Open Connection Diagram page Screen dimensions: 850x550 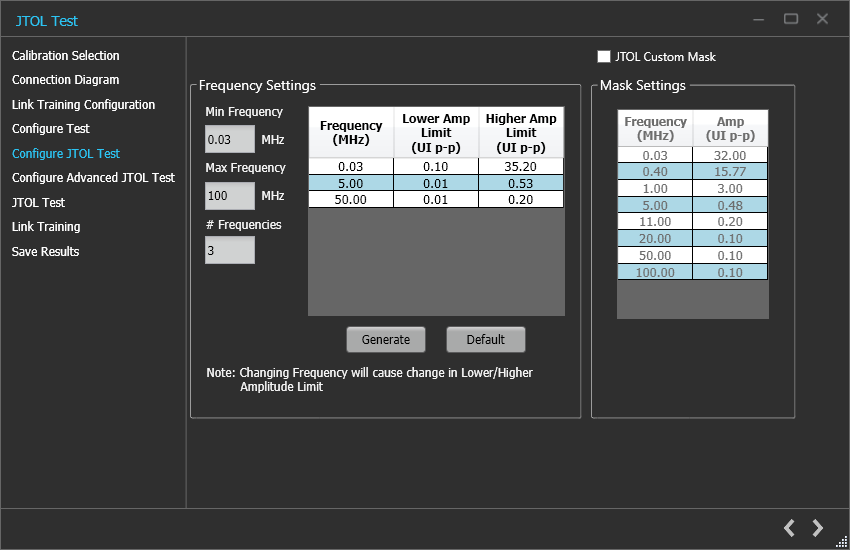coord(66,80)
